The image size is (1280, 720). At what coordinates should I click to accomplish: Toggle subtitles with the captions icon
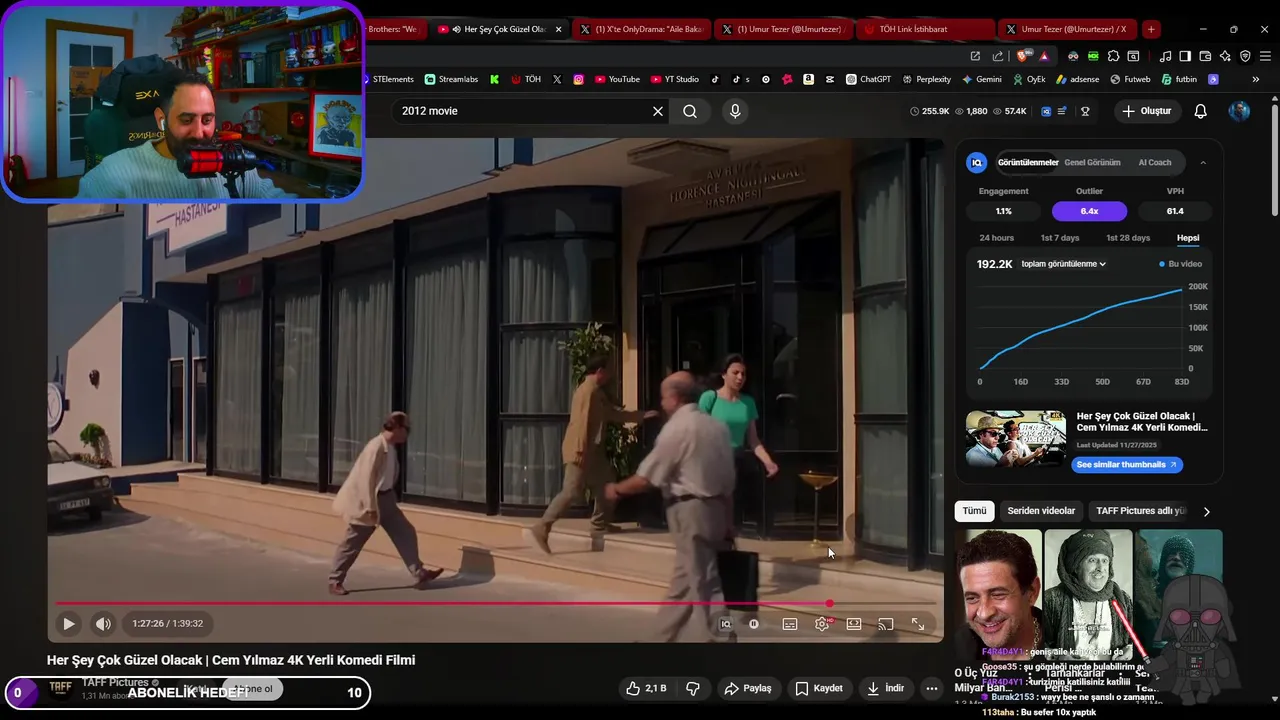(790, 624)
